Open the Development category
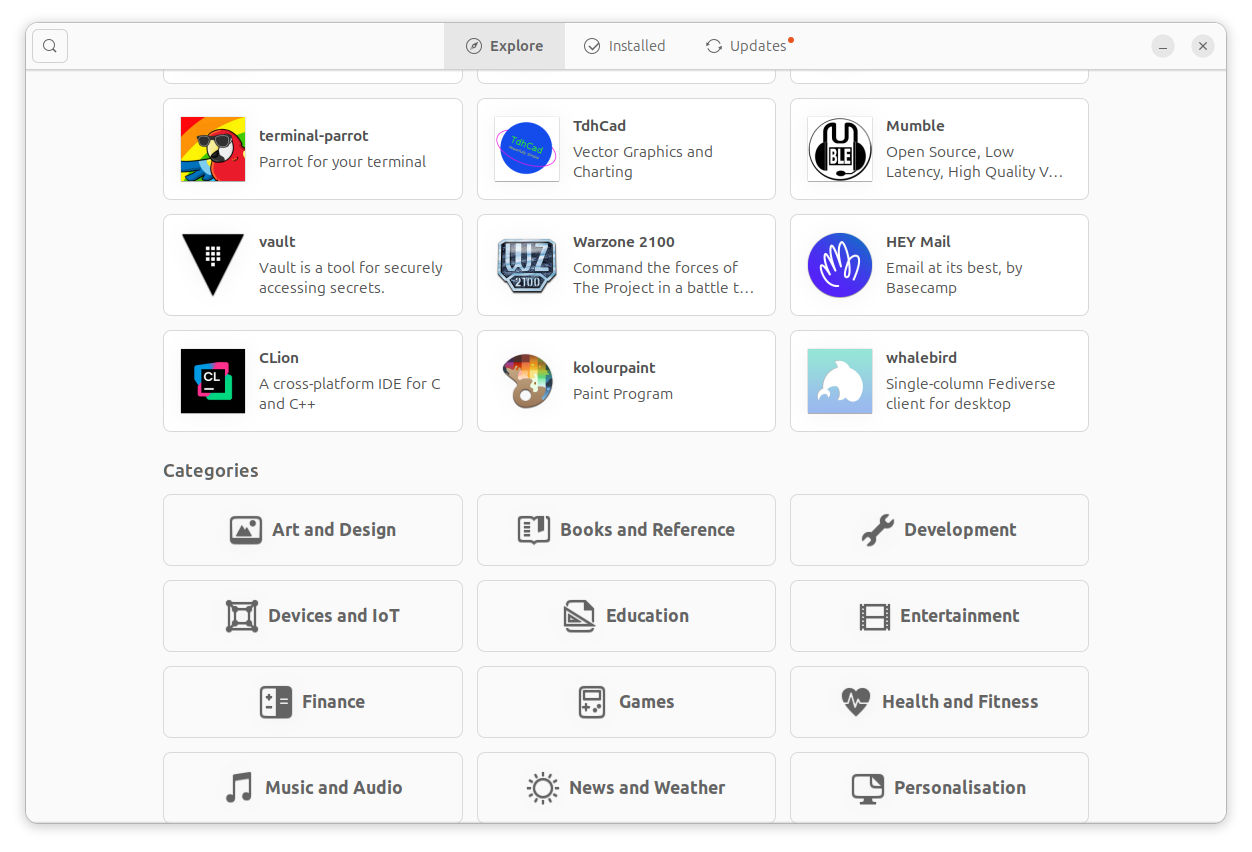The width and height of the screenshot is (1252, 852). pos(939,530)
